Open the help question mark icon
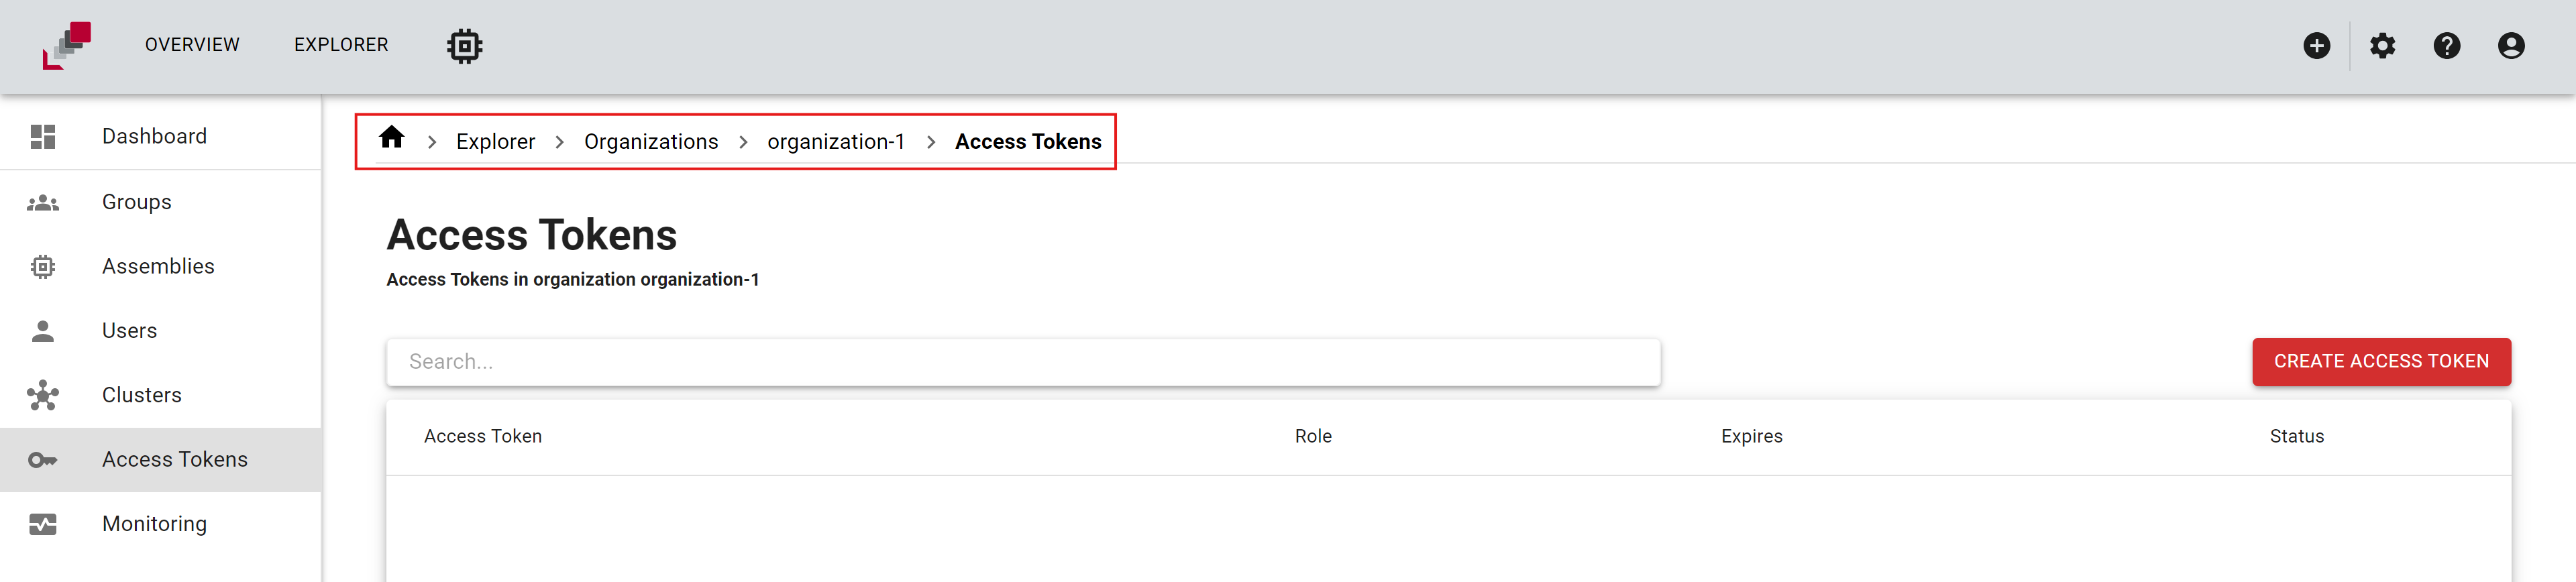Viewport: 2576px width, 582px height. (2446, 45)
